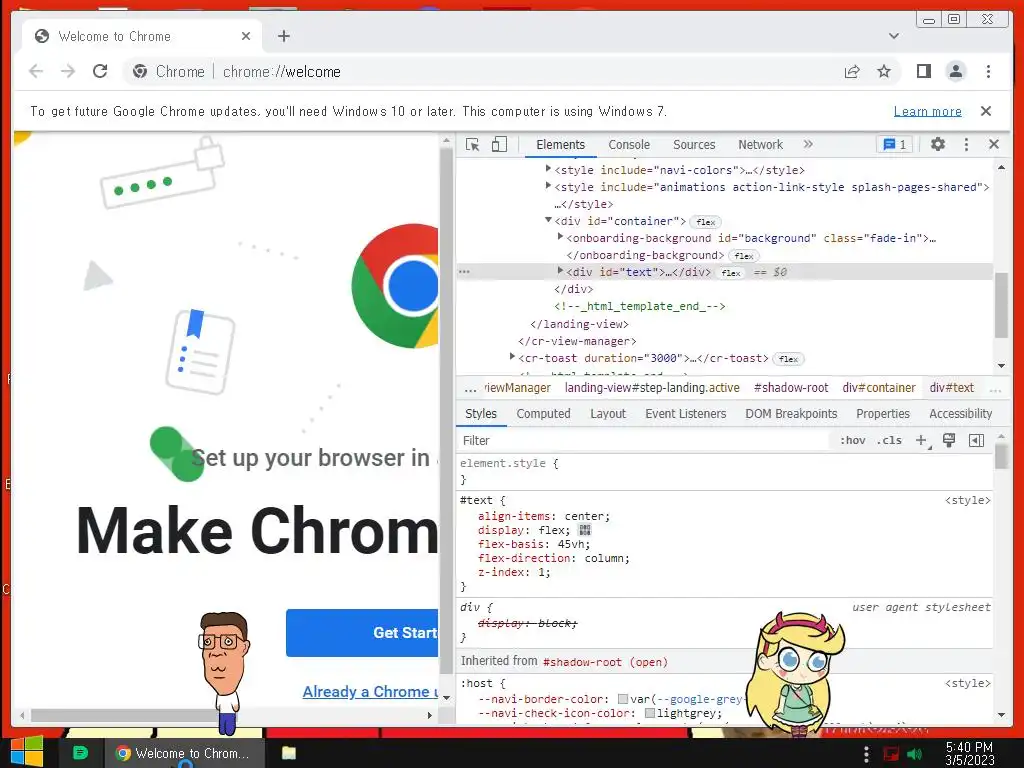Click the Styles Filter input field

(643, 440)
